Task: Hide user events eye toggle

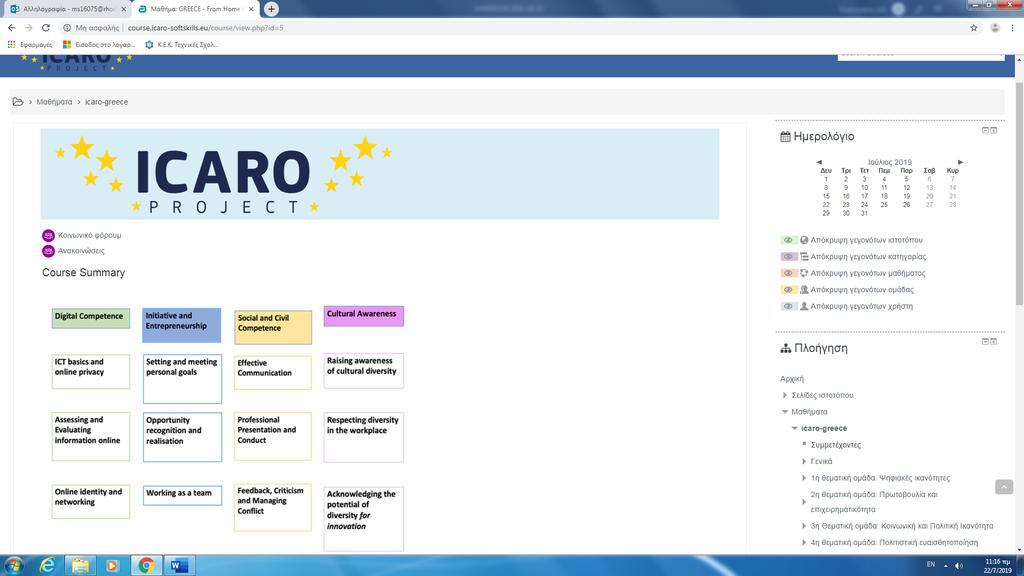Action: click(788, 306)
